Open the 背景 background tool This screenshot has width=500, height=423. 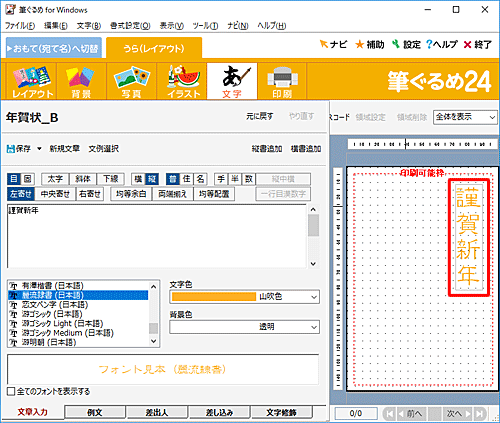(x=81, y=81)
